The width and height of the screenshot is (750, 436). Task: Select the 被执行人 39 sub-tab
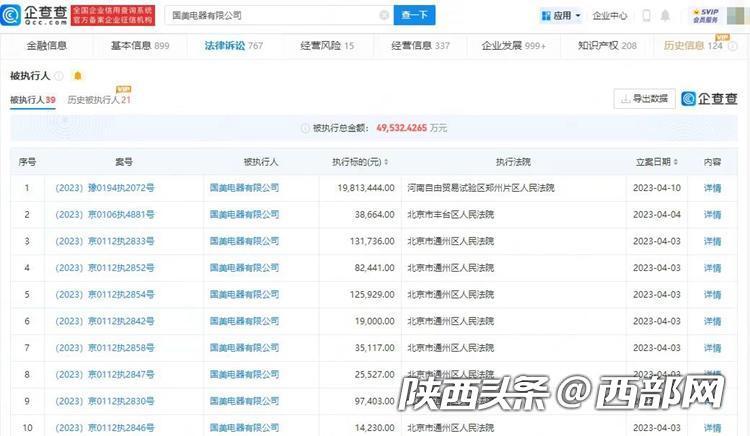click(33, 100)
